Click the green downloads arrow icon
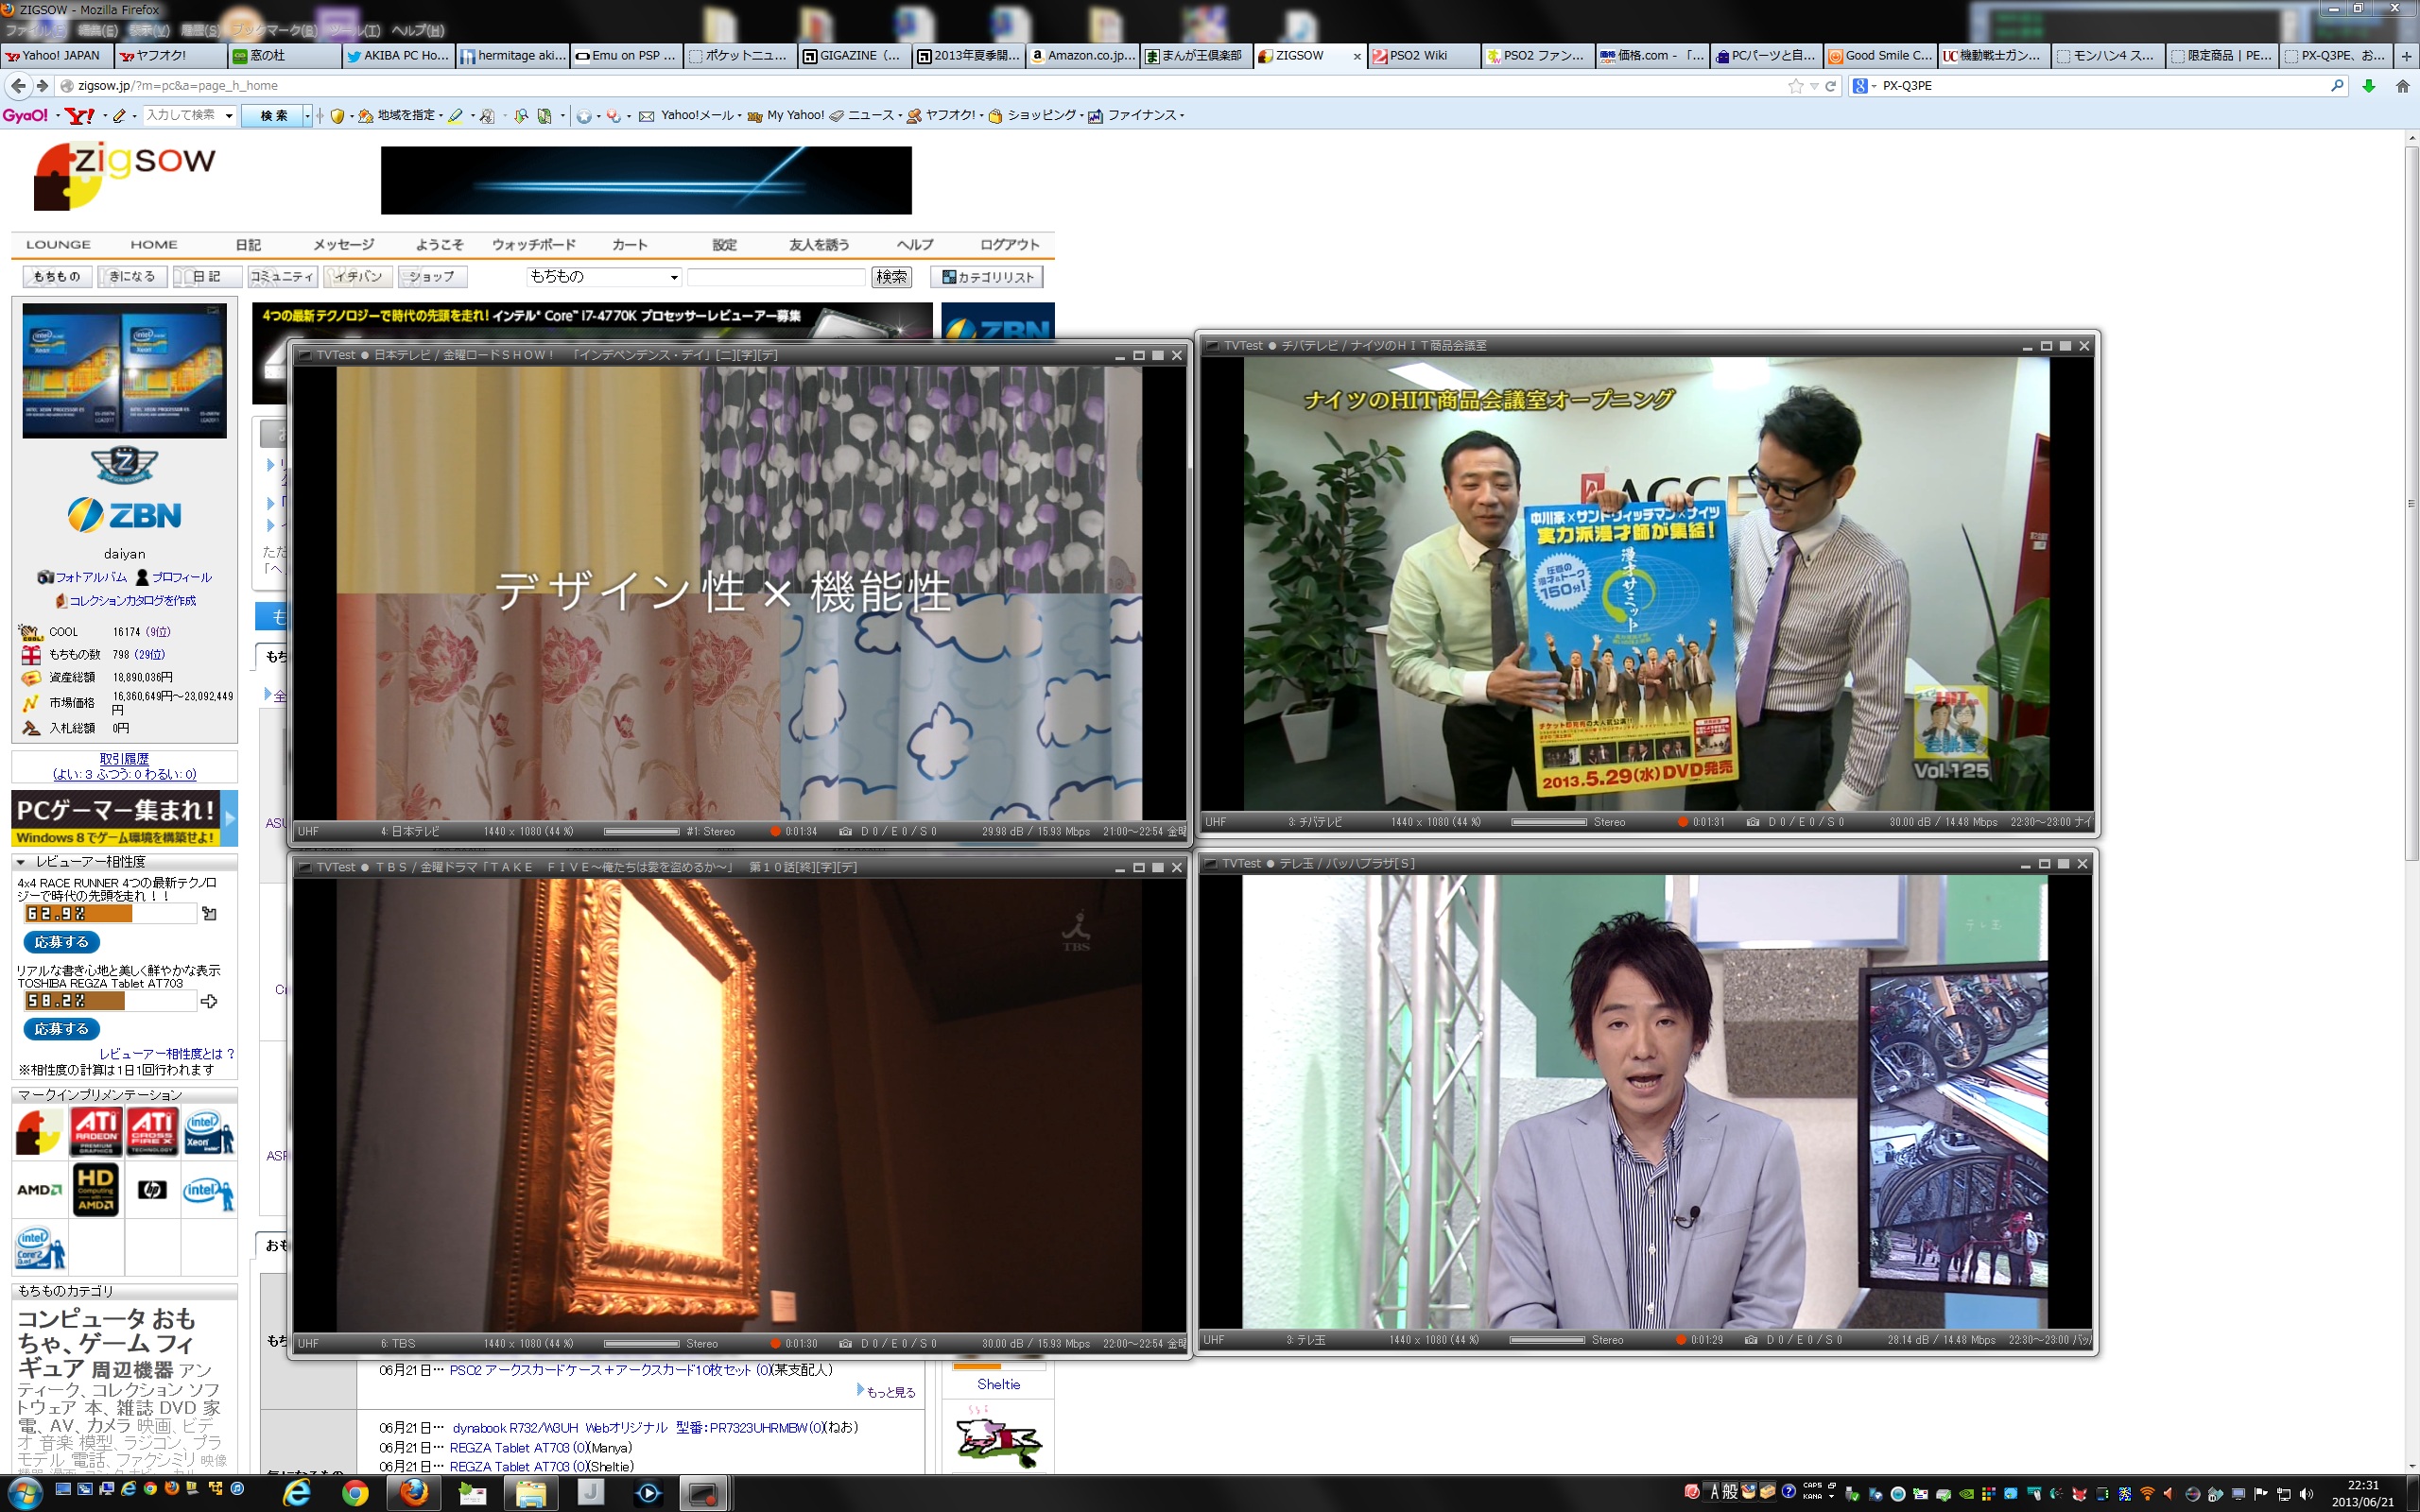This screenshot has width=2420, height=1512. (2368, 86)
